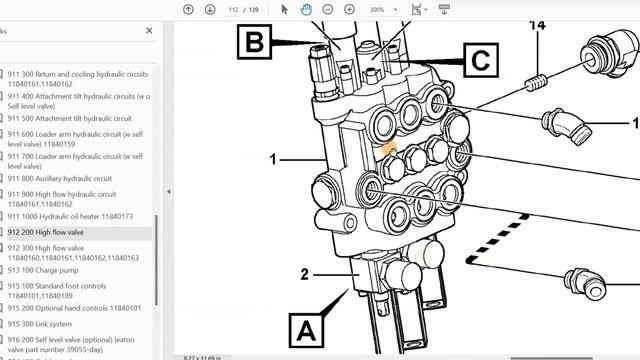Open bookmark 911 800 Auxiliary hydraulic circuit
This screenshot has height=360, width=640.
(x=59, y=178)
